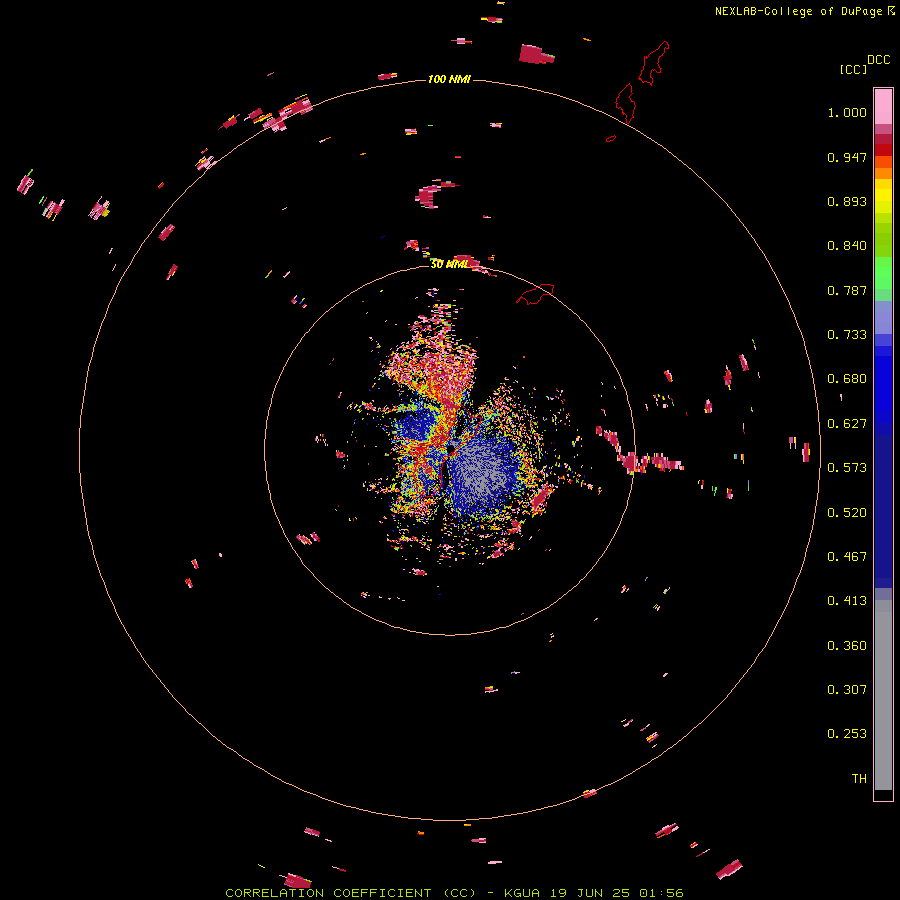Select the 0.520 color scale value
900x900 pixels.
pos(847,513)
